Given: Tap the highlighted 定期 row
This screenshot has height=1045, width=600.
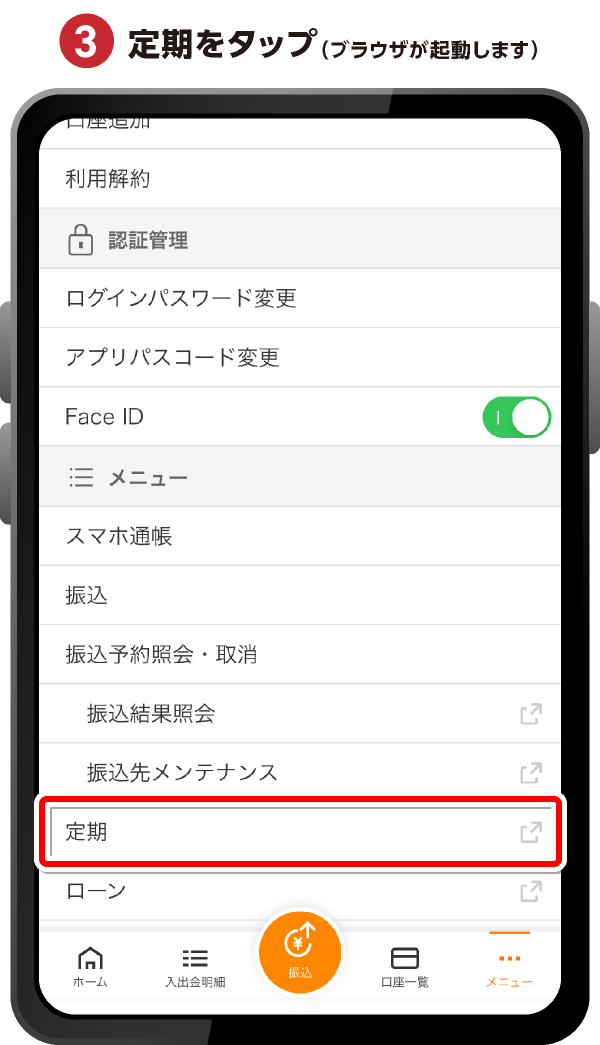Looking at the screenshot, I should (x=300, y=832).
